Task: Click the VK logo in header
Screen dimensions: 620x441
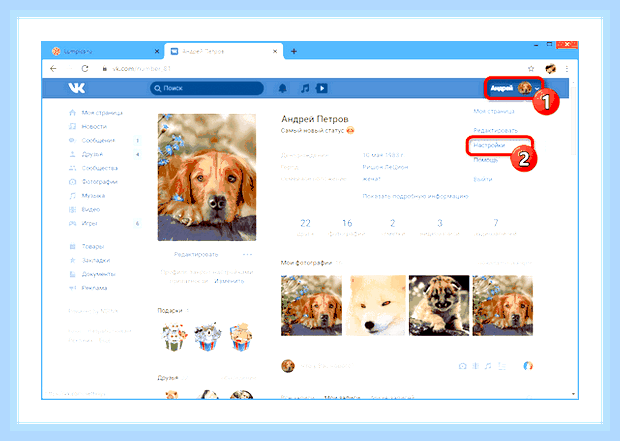Action: point(76,88)
